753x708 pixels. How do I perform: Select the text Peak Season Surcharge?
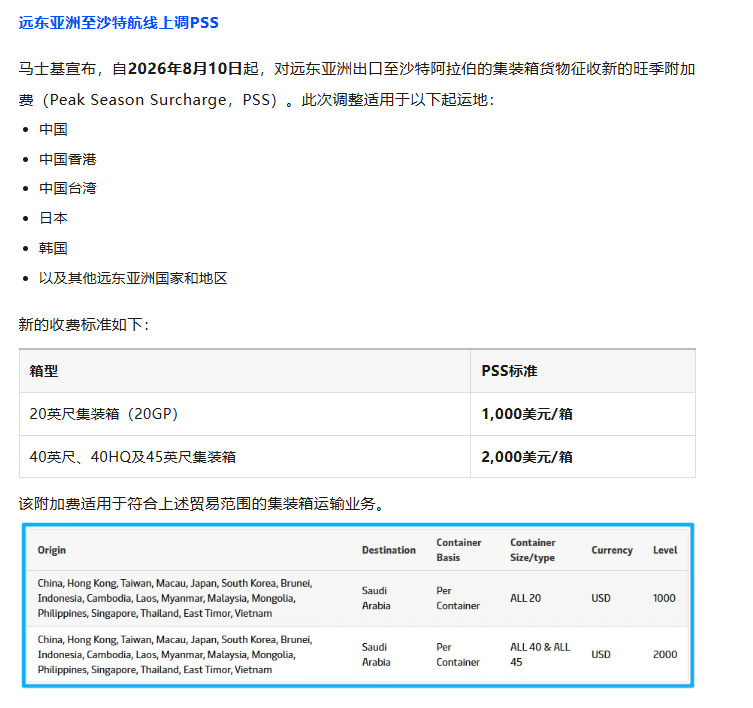tap(137, 100)
